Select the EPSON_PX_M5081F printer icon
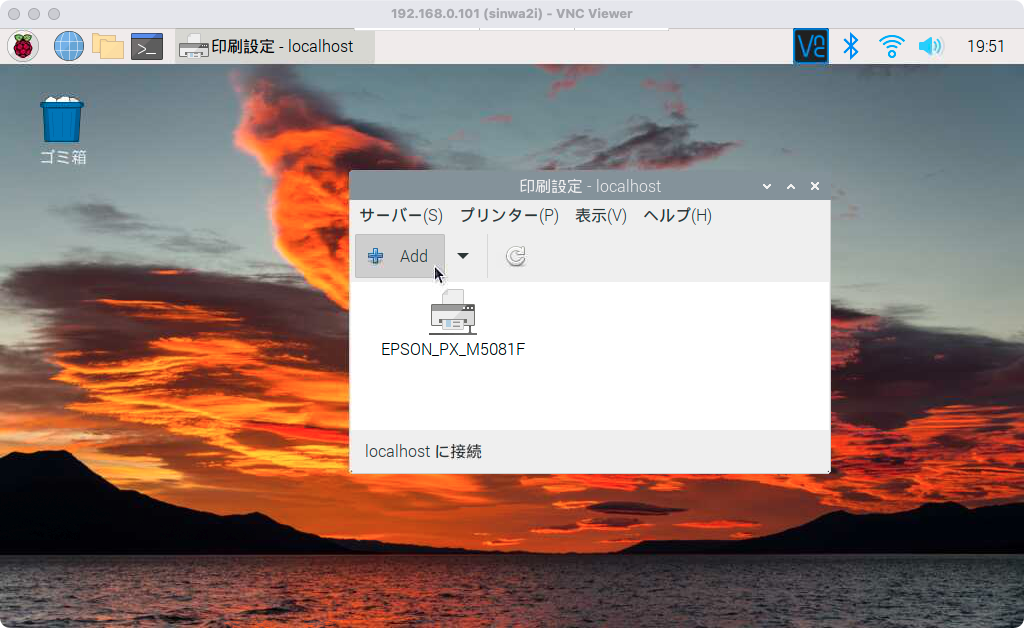Screen dimensions: 1024x628 coord(453,313)
